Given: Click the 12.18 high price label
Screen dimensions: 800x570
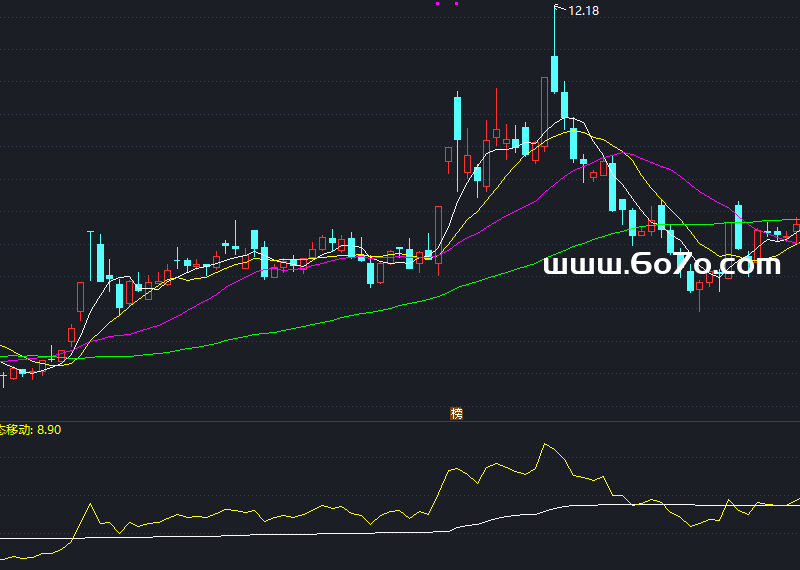Looking at the screenshot, I should [x=583, y=11].
